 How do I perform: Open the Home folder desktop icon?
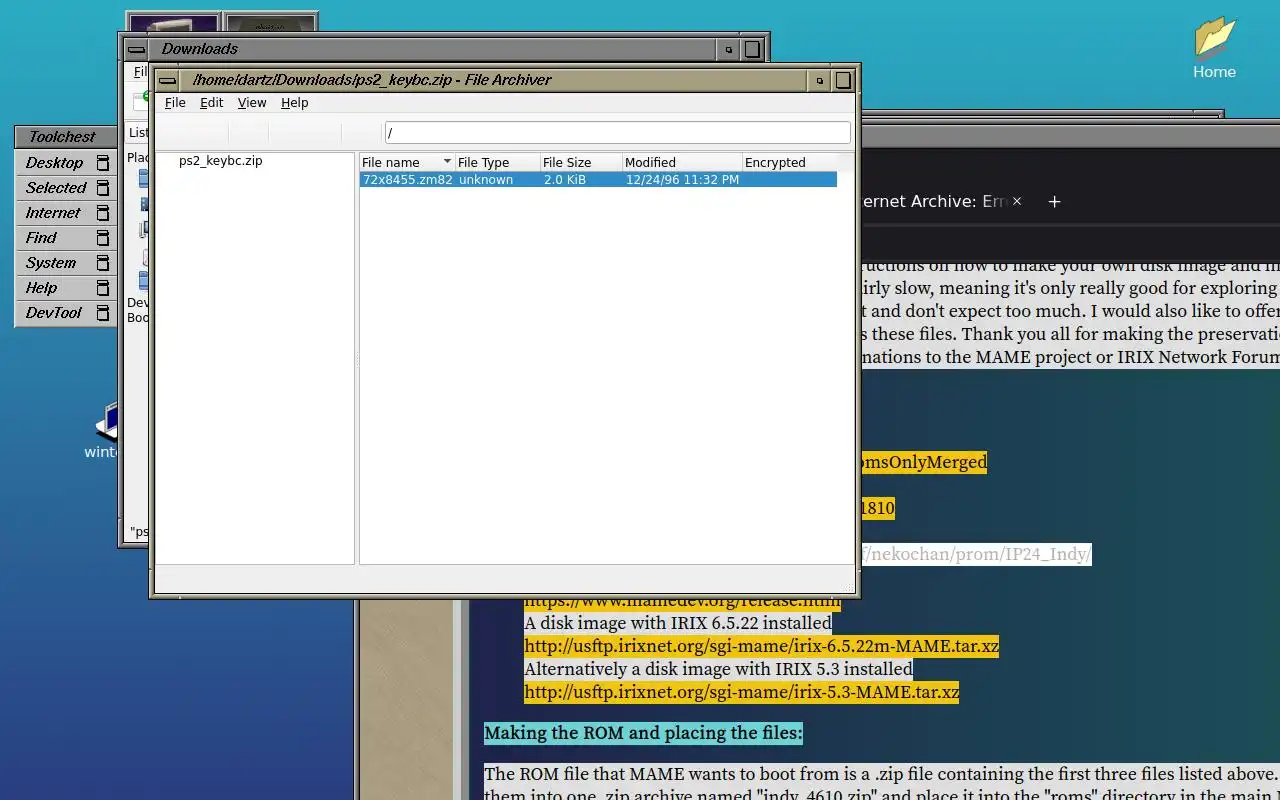pyautogui.click(x=1214, y=46)
